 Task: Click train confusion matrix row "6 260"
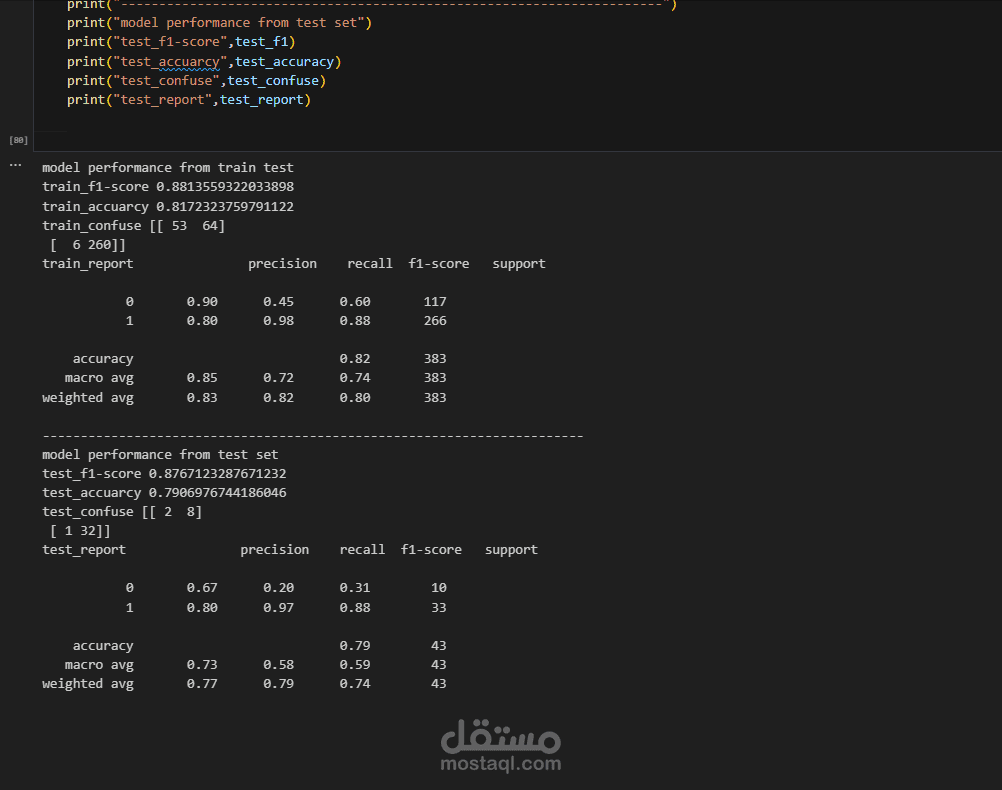coord(88,245)
